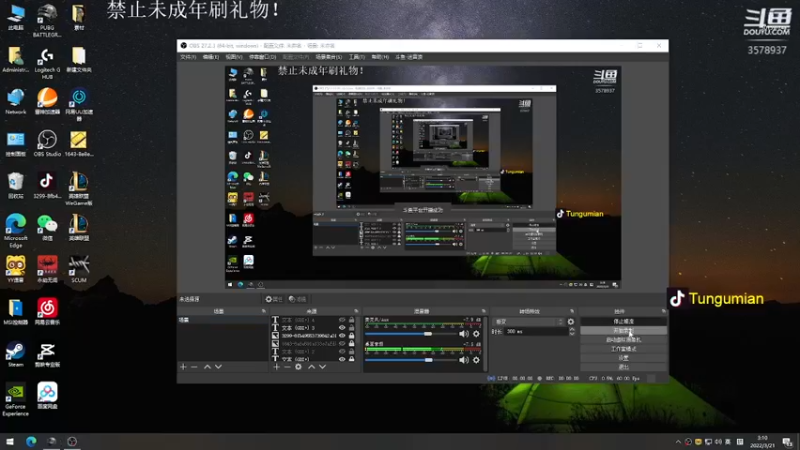800x450 pixels.
Task: Open the Recycle Bin on desktop
Action: click(x=16, y=185)
